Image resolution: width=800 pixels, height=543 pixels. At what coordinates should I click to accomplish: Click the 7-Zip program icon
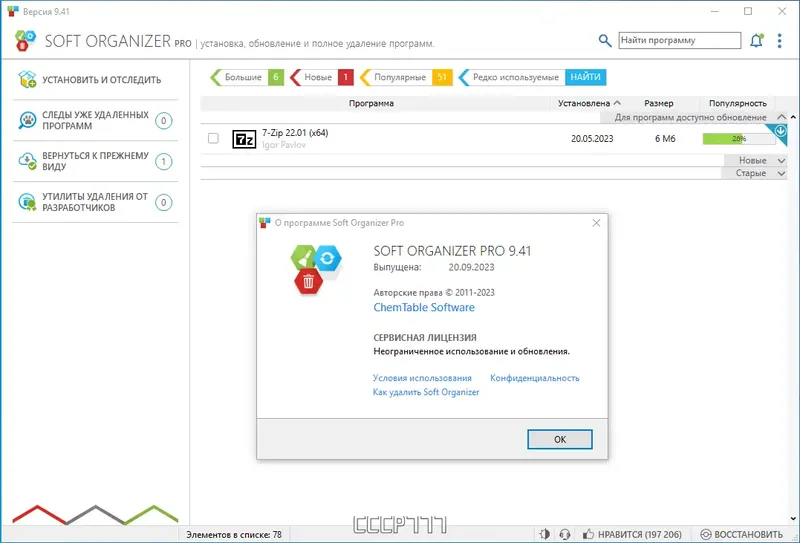point(244,139)
